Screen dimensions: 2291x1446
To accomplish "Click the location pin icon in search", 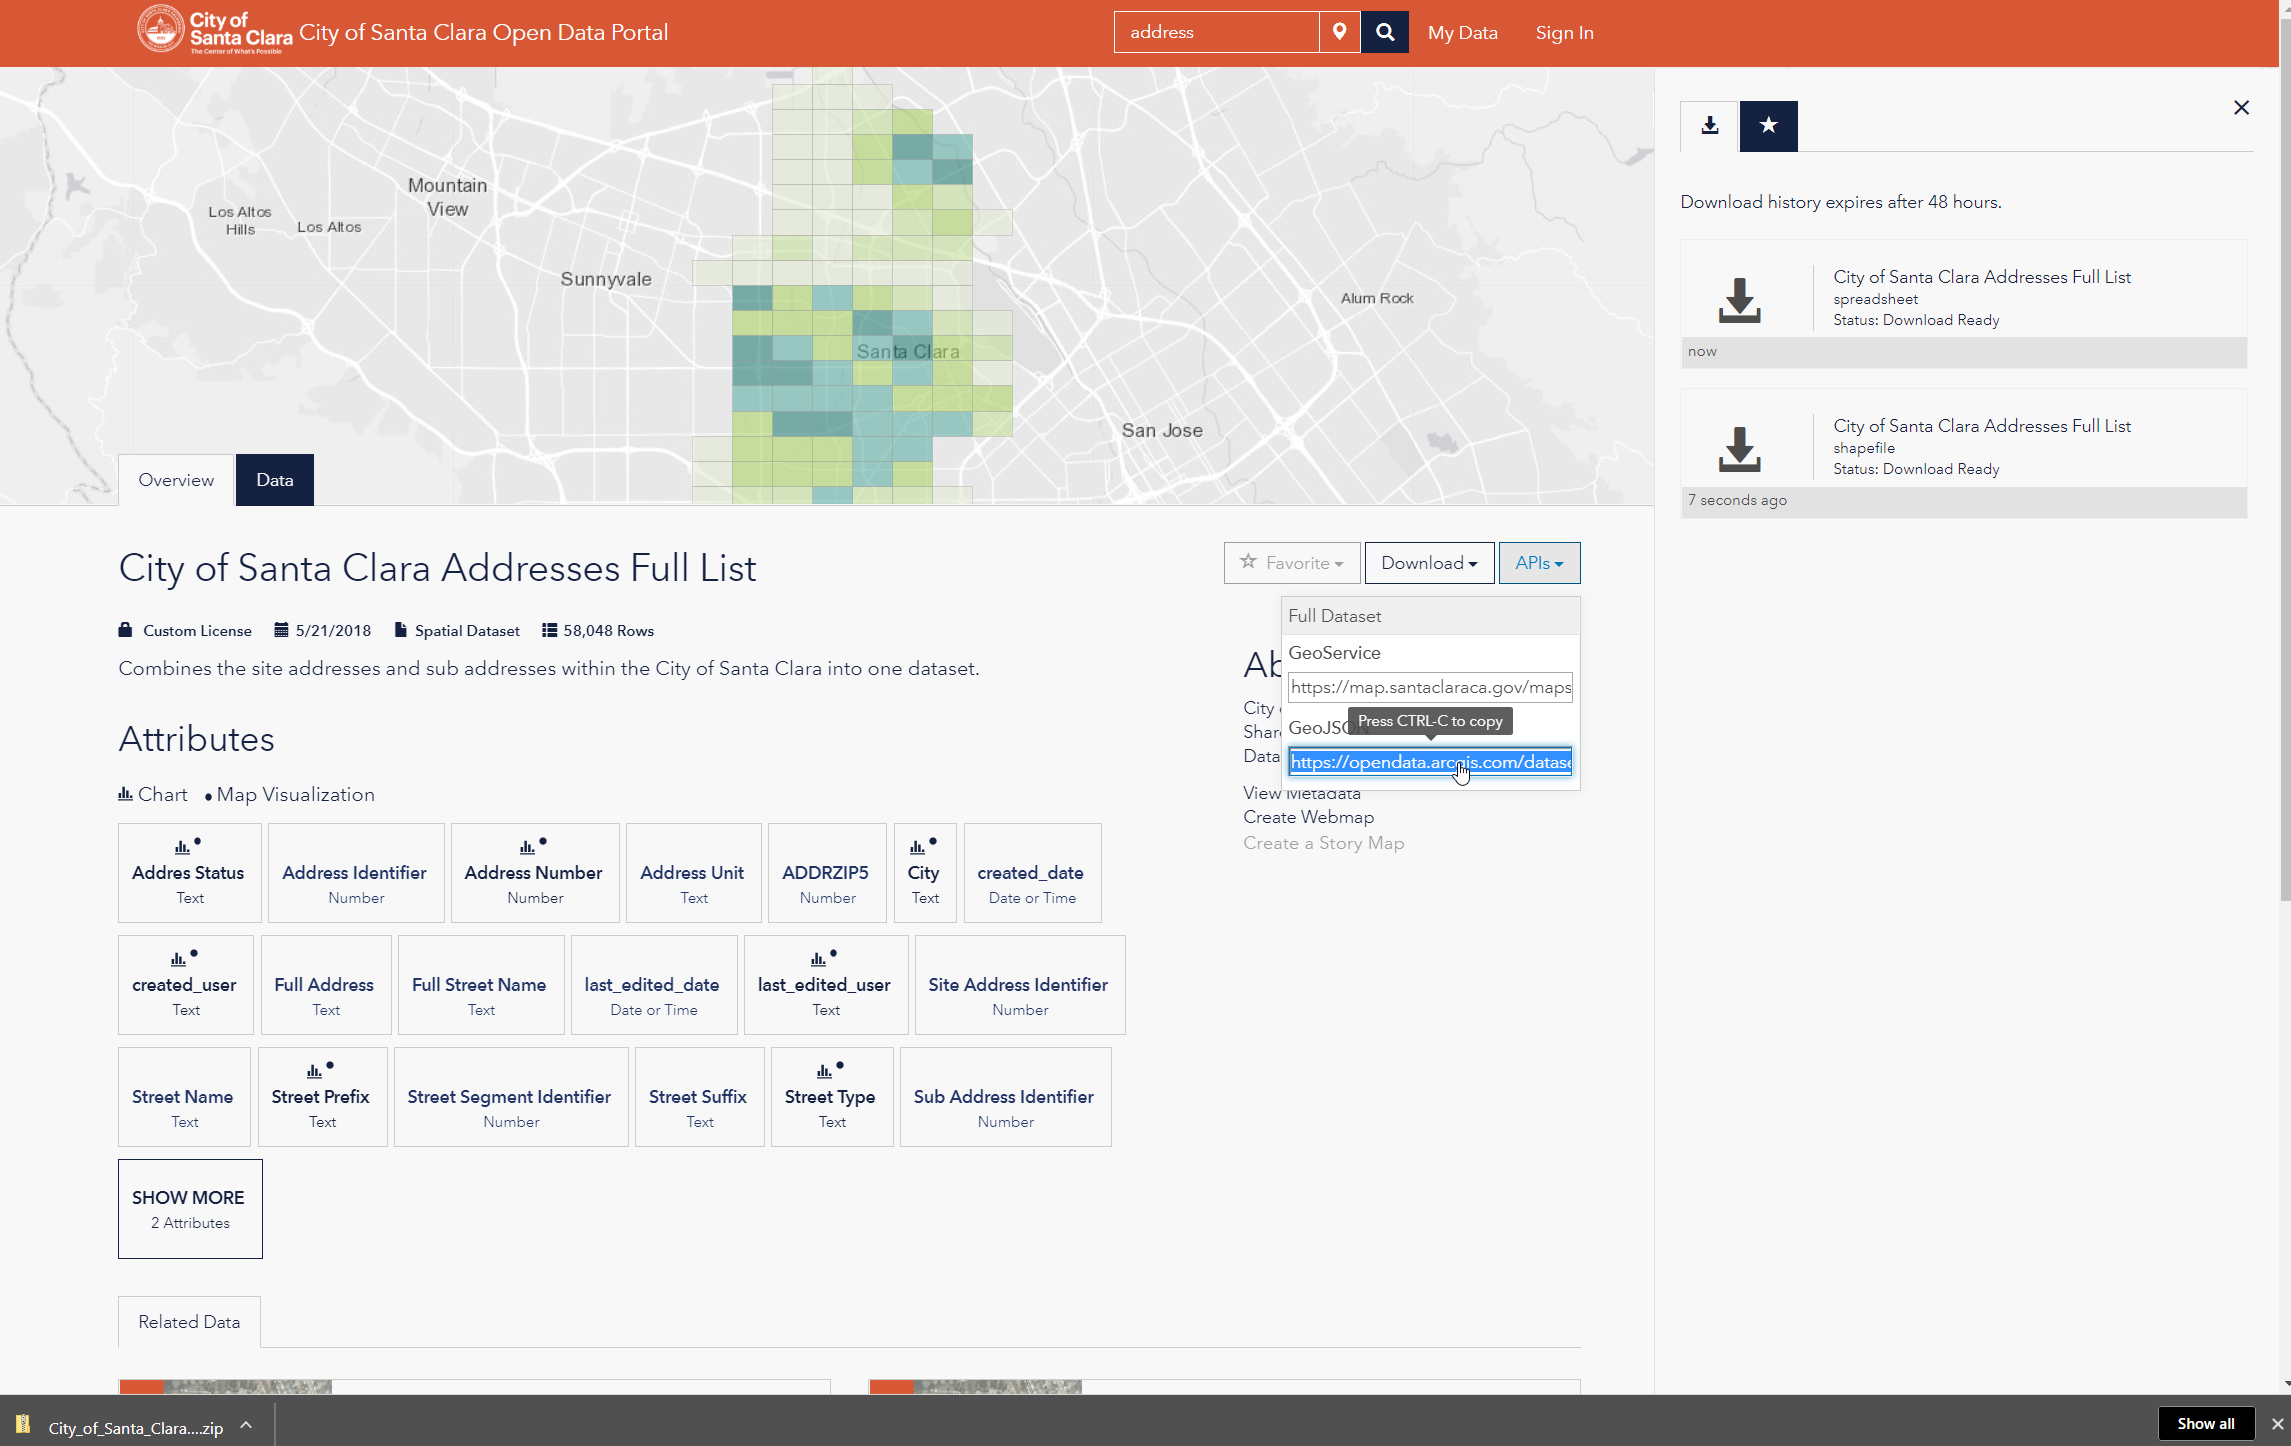I will pyautogui.click(x=1339, y=32).
